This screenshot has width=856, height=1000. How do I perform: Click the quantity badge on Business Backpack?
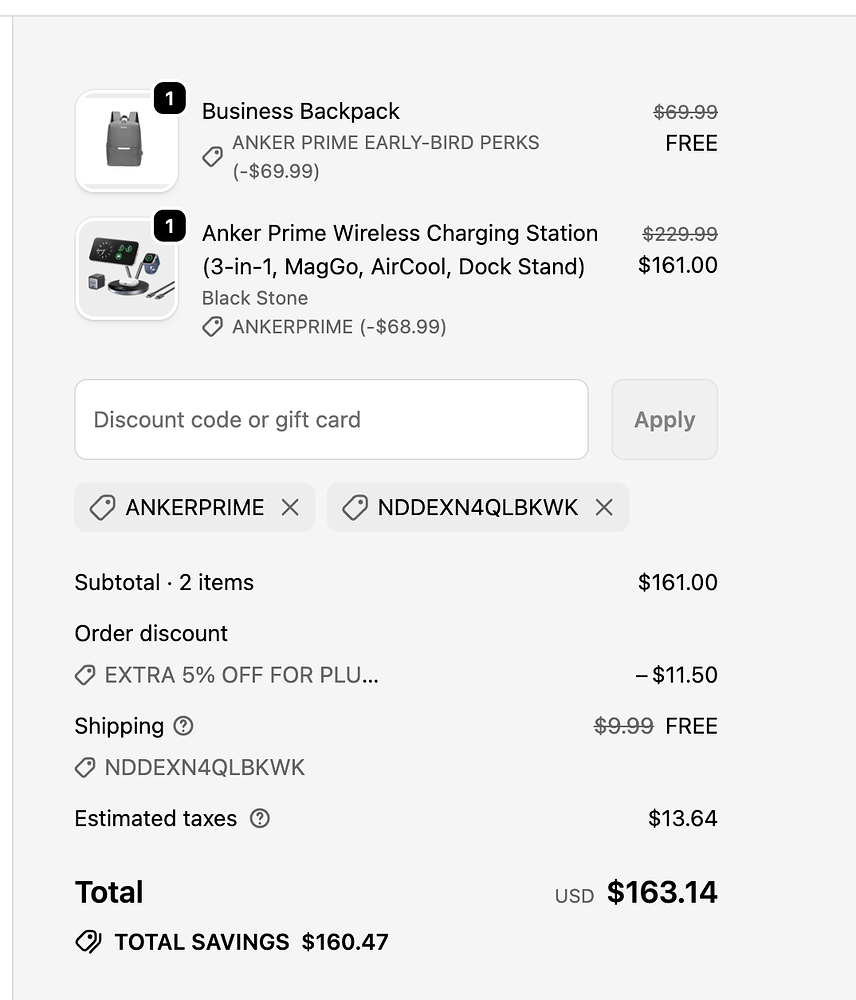pyautogui.click(x=170, y=99)
